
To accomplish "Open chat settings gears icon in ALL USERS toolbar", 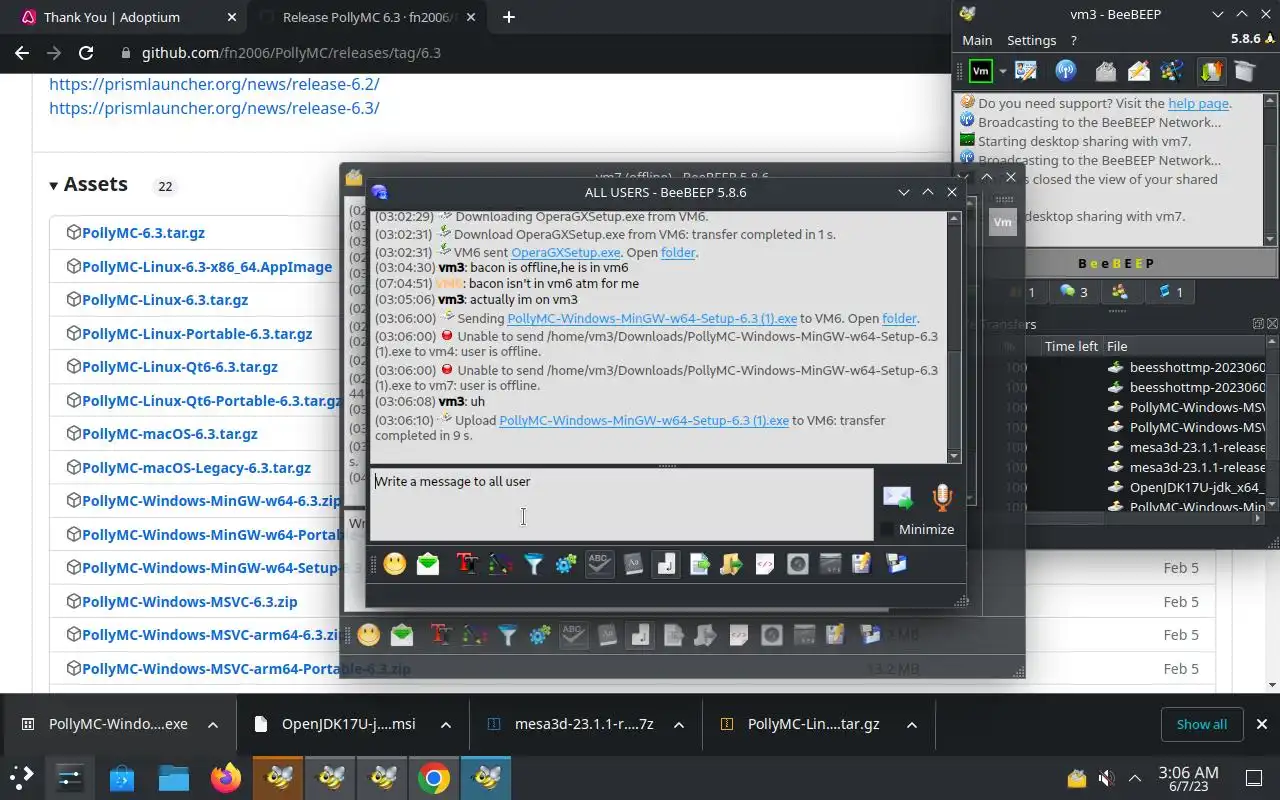I will coord(566,564).
